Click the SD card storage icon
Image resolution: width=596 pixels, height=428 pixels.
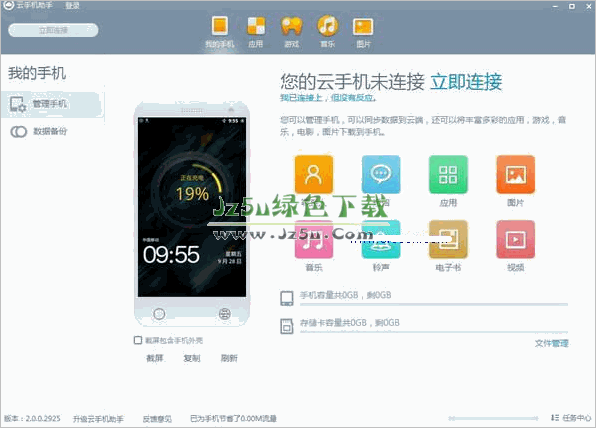tap(287, 326)
